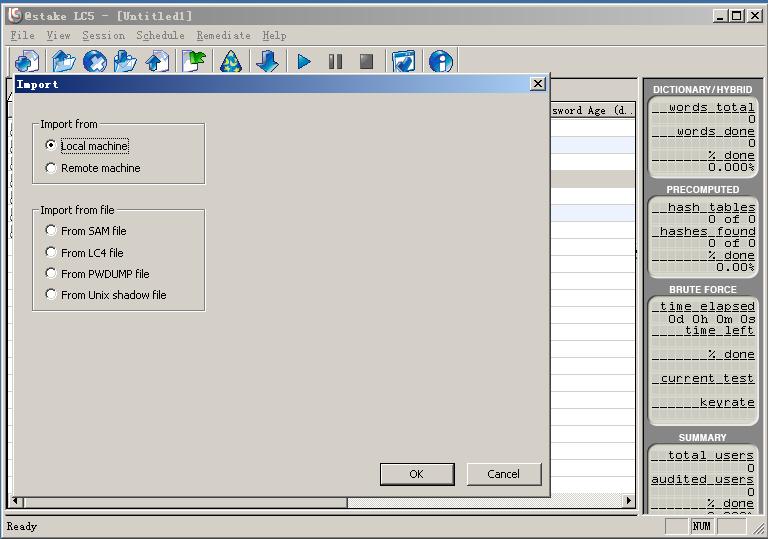This screenshot has height=539, width=768.
Task: Click the horizontal scrollbar thumb
Action: [186, 502]
